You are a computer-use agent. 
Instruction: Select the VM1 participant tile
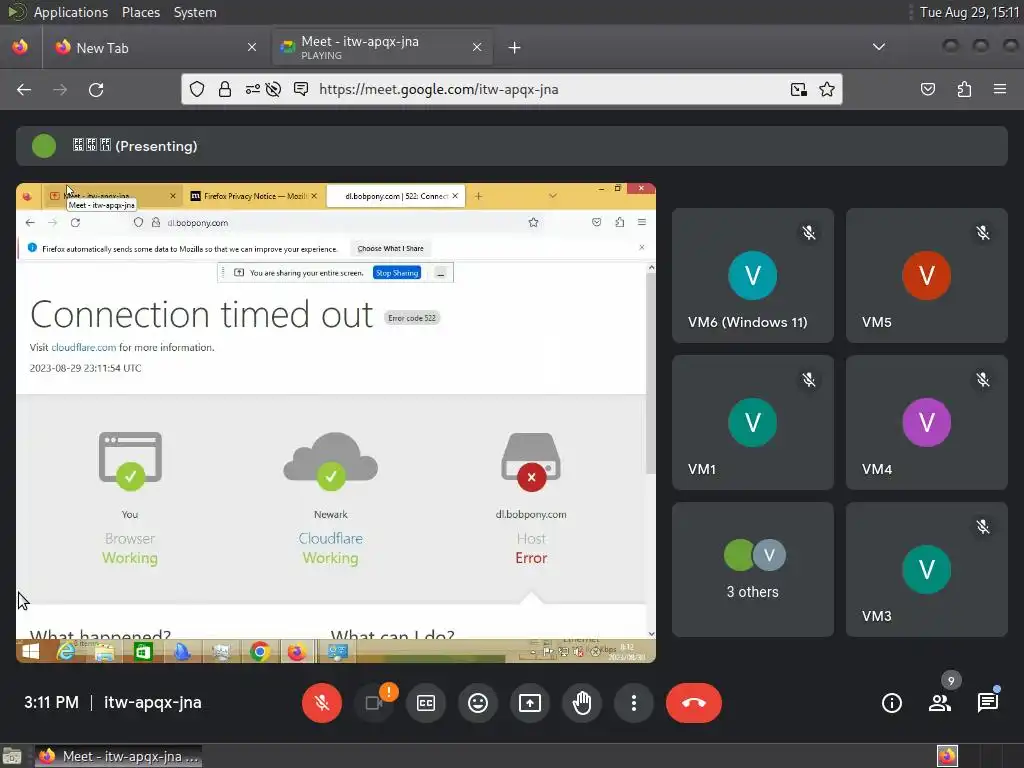(752, 422)
